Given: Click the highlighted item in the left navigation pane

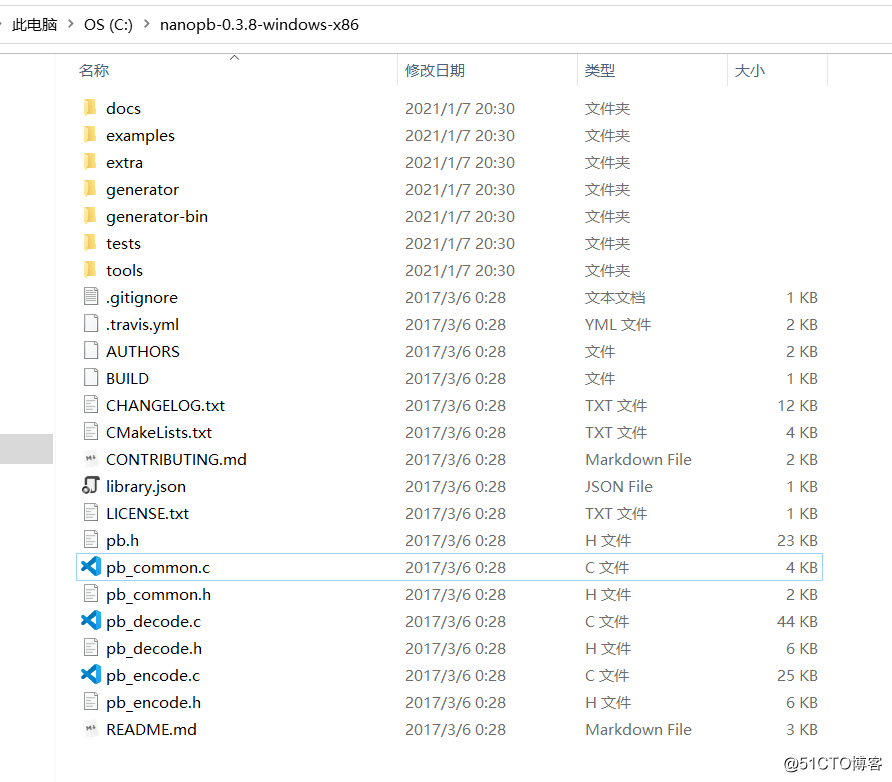Looking at the screenshot, I should [x=26, y=449].
